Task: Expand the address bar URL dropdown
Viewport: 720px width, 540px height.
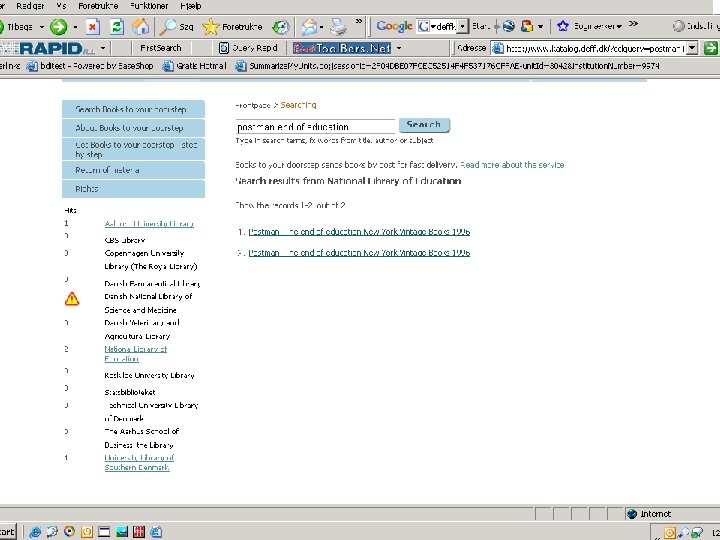Action: (692, 48)
